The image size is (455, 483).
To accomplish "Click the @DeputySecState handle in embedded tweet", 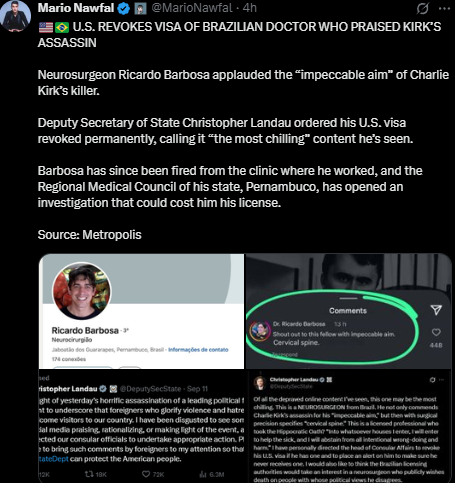I will 150,389.
